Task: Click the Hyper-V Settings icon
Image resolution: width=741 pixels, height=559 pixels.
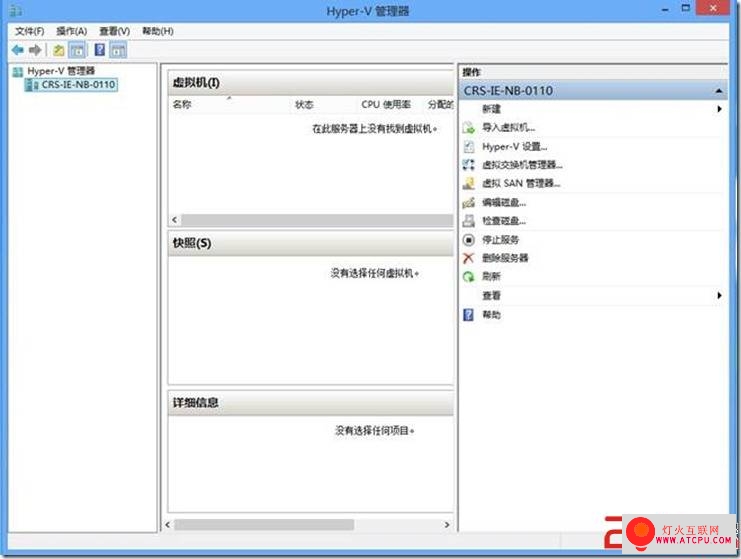Action: click(x=468, y=146)
